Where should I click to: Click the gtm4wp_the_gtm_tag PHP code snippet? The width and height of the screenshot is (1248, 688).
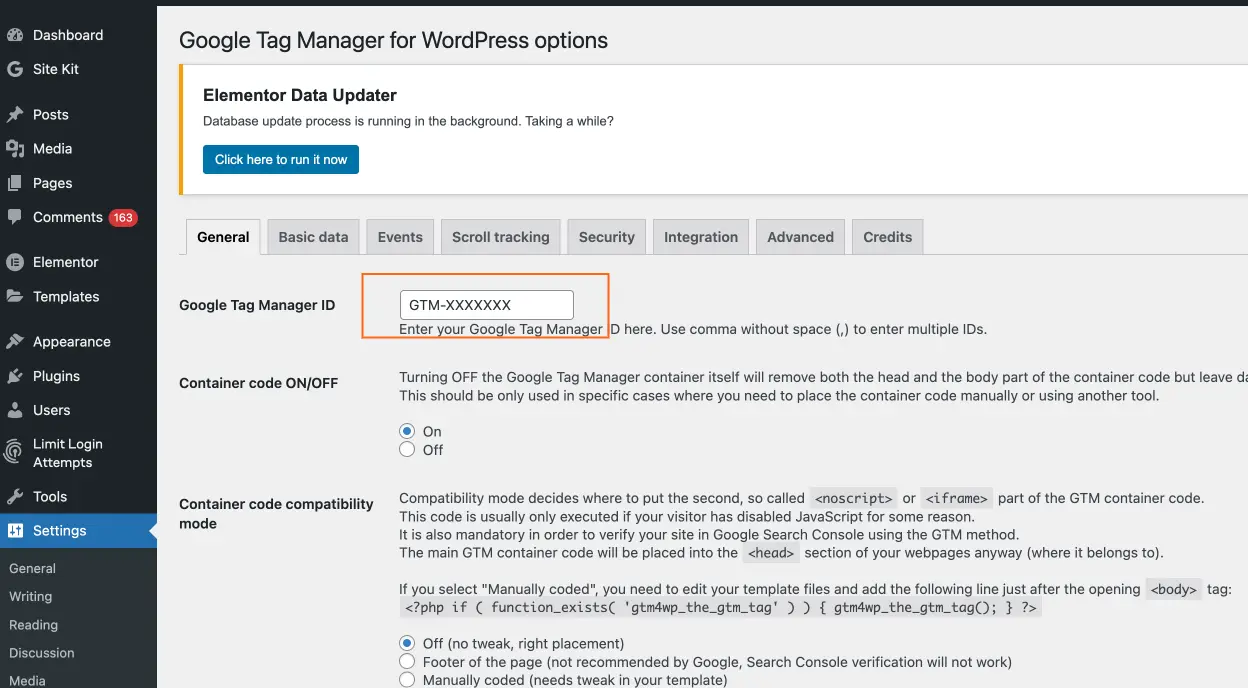tap(720, 607)
